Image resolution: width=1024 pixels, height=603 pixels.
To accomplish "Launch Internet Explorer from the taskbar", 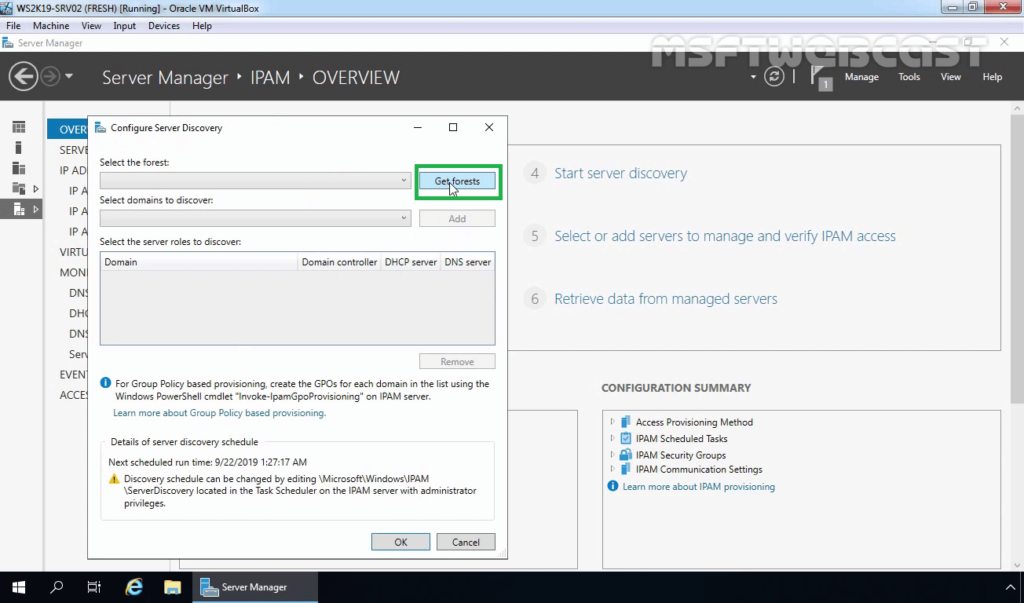I will coord(134,587).
